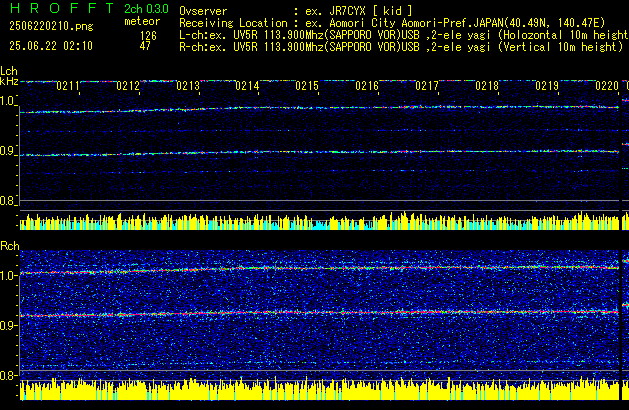629x410 pixels.
Task: Click the Rch yellow signal level graph
Action: [319, 389]
